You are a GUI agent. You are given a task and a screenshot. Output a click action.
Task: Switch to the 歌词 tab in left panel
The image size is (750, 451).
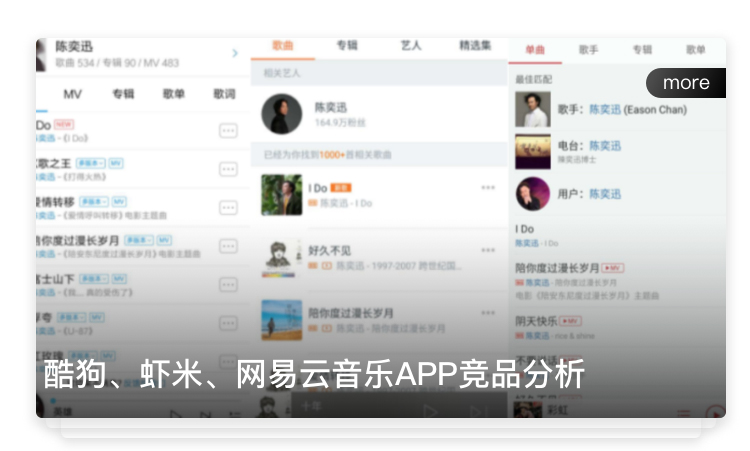click(x=224, y=94)
